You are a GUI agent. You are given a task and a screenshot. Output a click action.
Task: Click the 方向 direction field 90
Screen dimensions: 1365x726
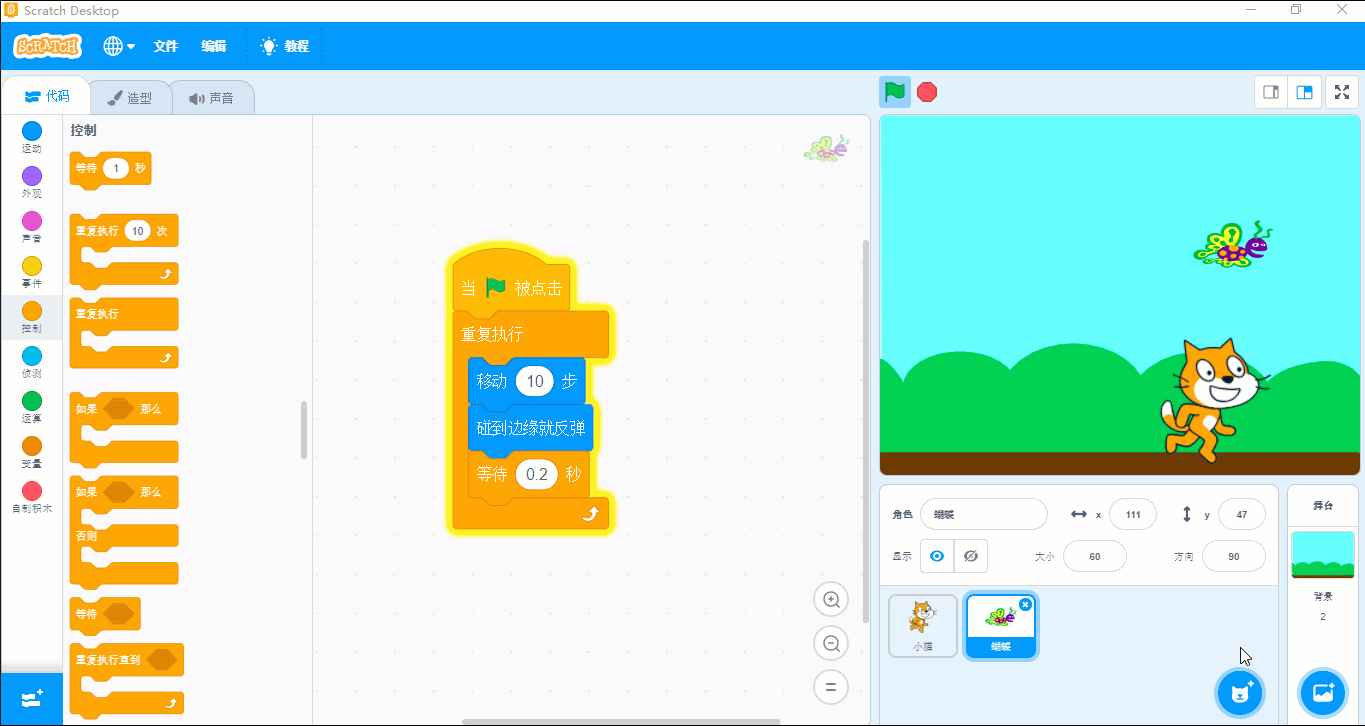(1234, 556)
